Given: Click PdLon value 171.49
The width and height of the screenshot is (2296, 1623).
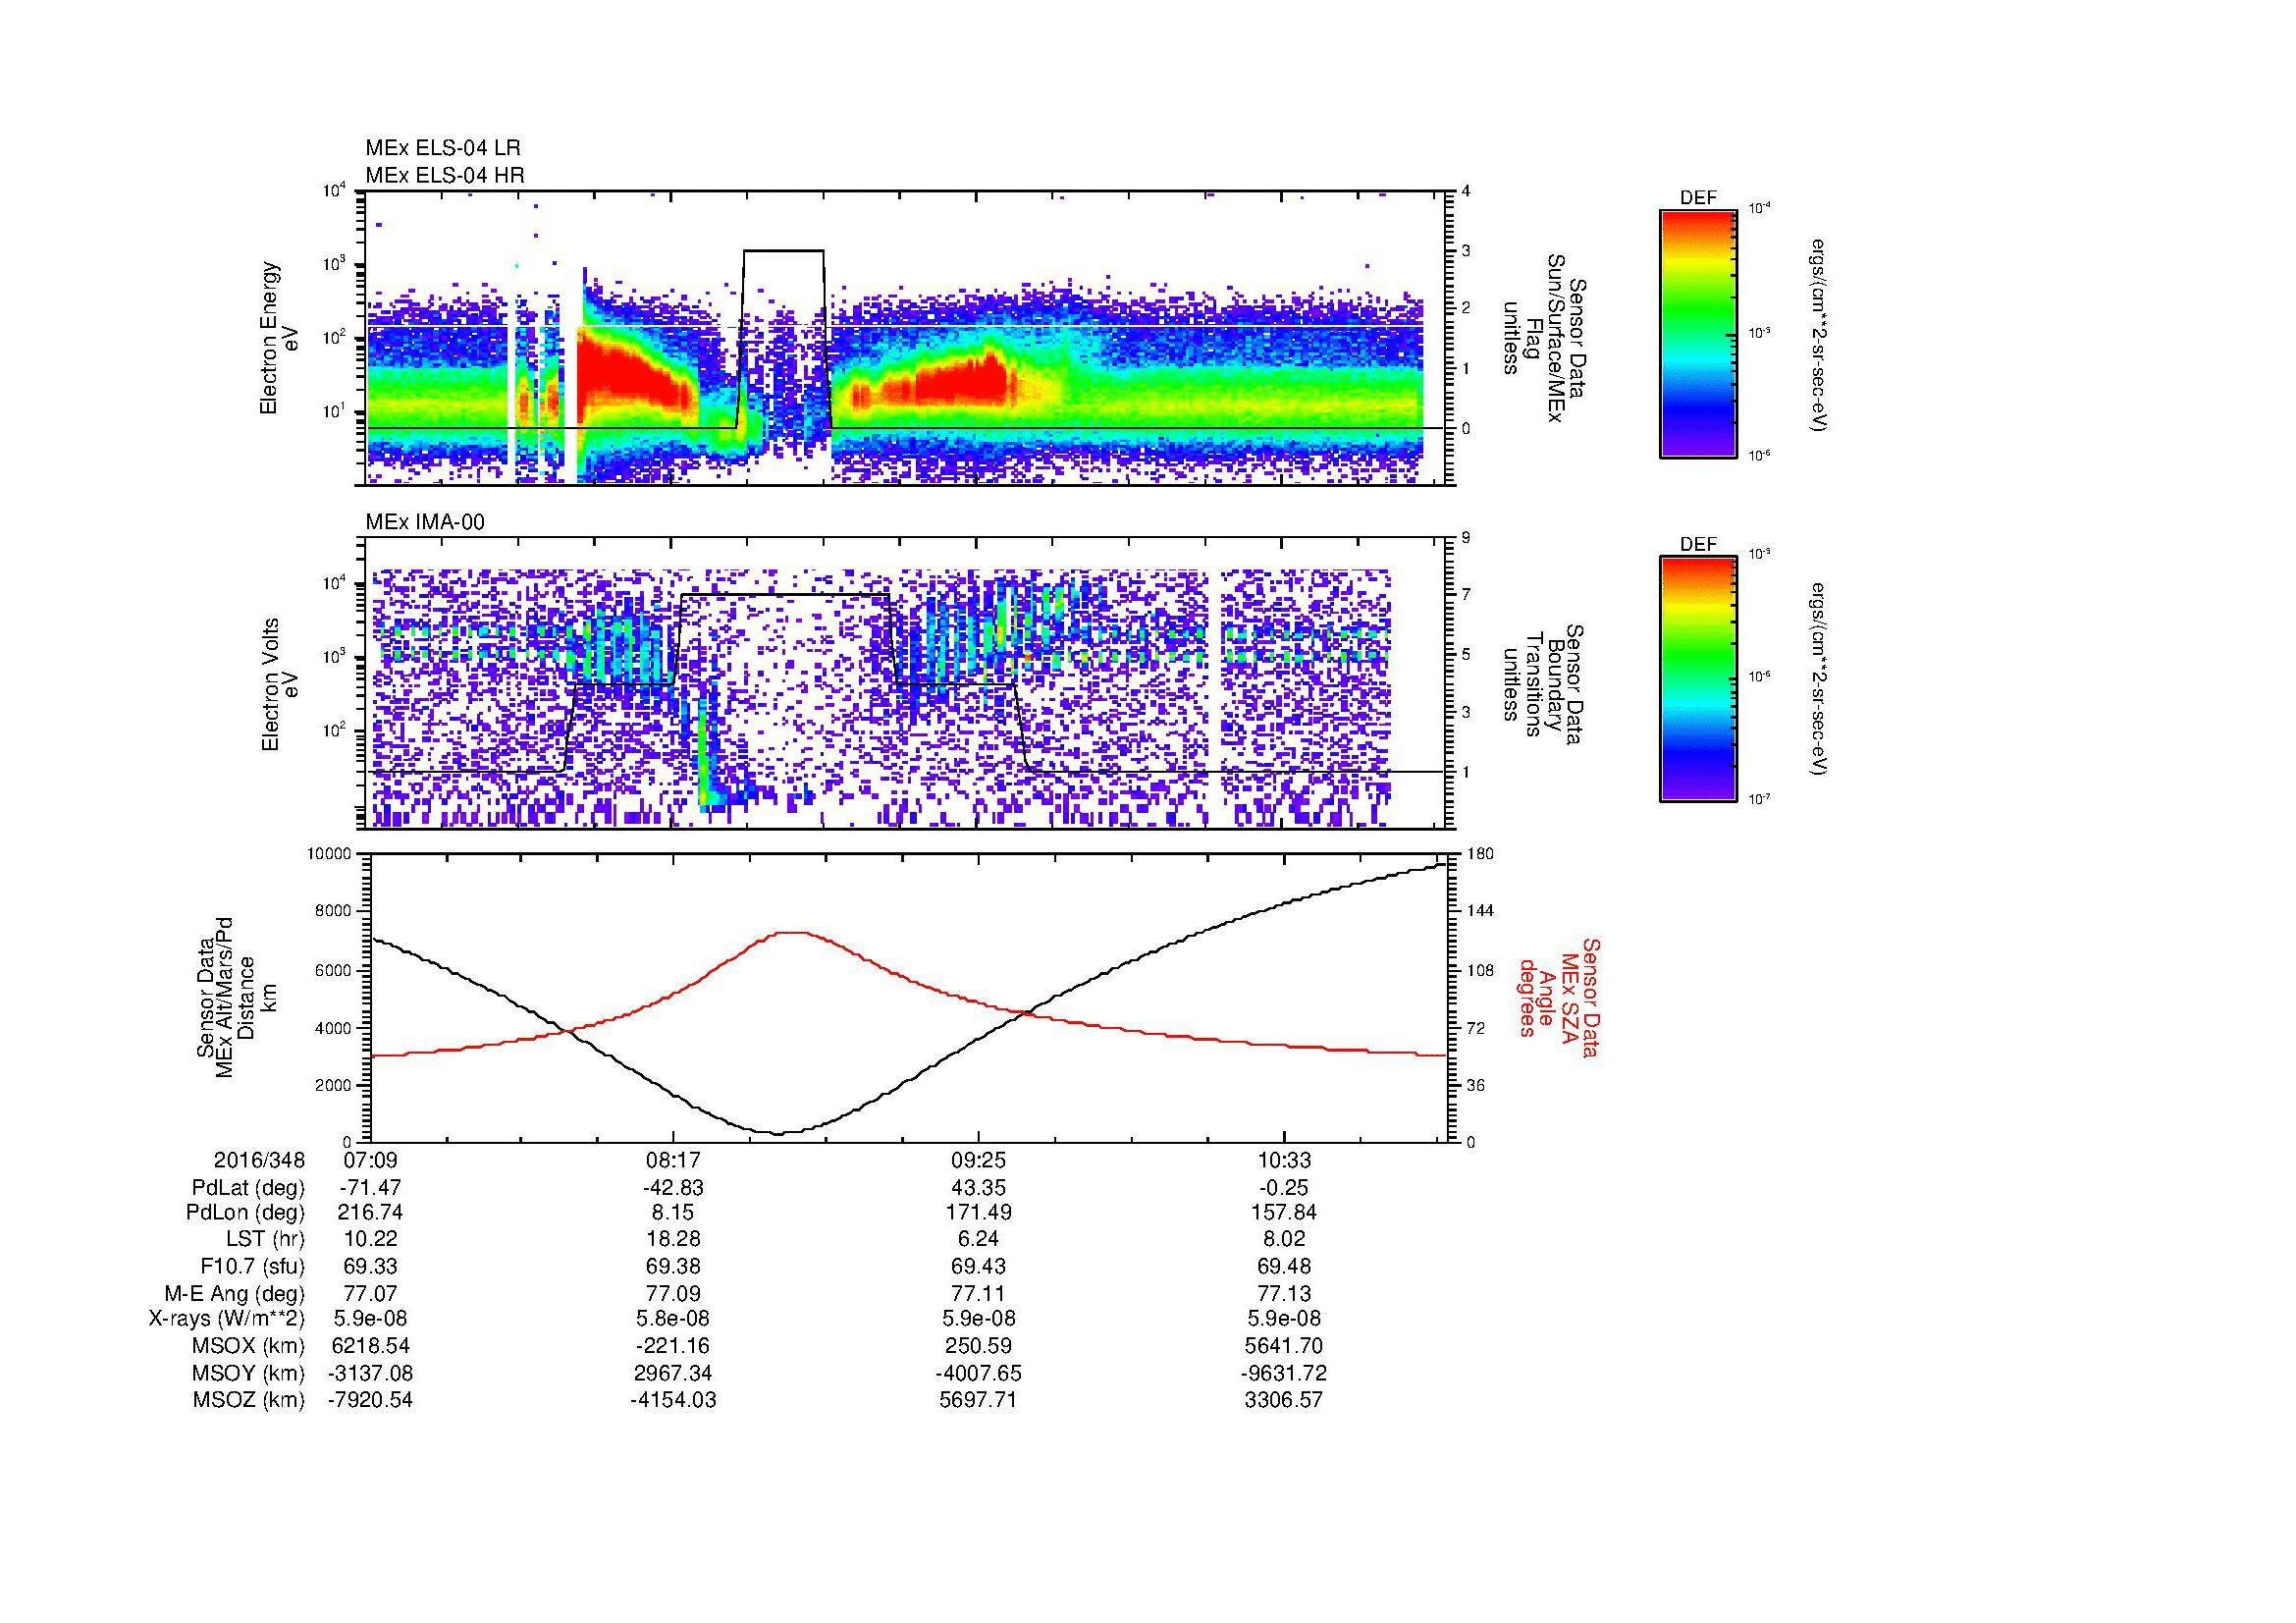Looking at the screenshot, I should (x=978, y=1213).
